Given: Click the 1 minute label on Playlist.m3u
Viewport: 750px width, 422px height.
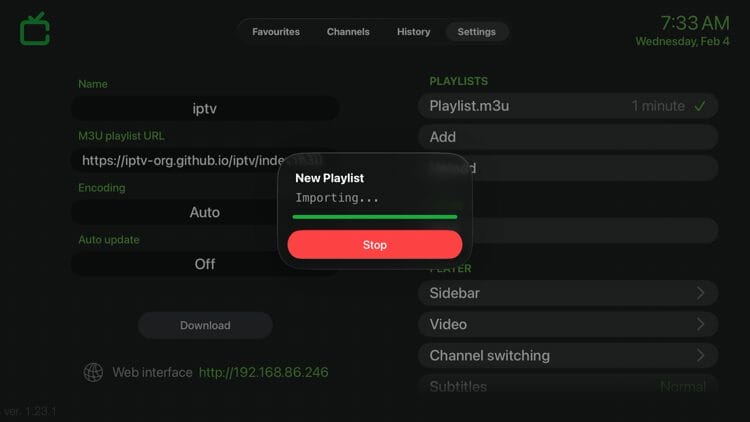Looking at the screenshot, I should click(x=658, y=106).
